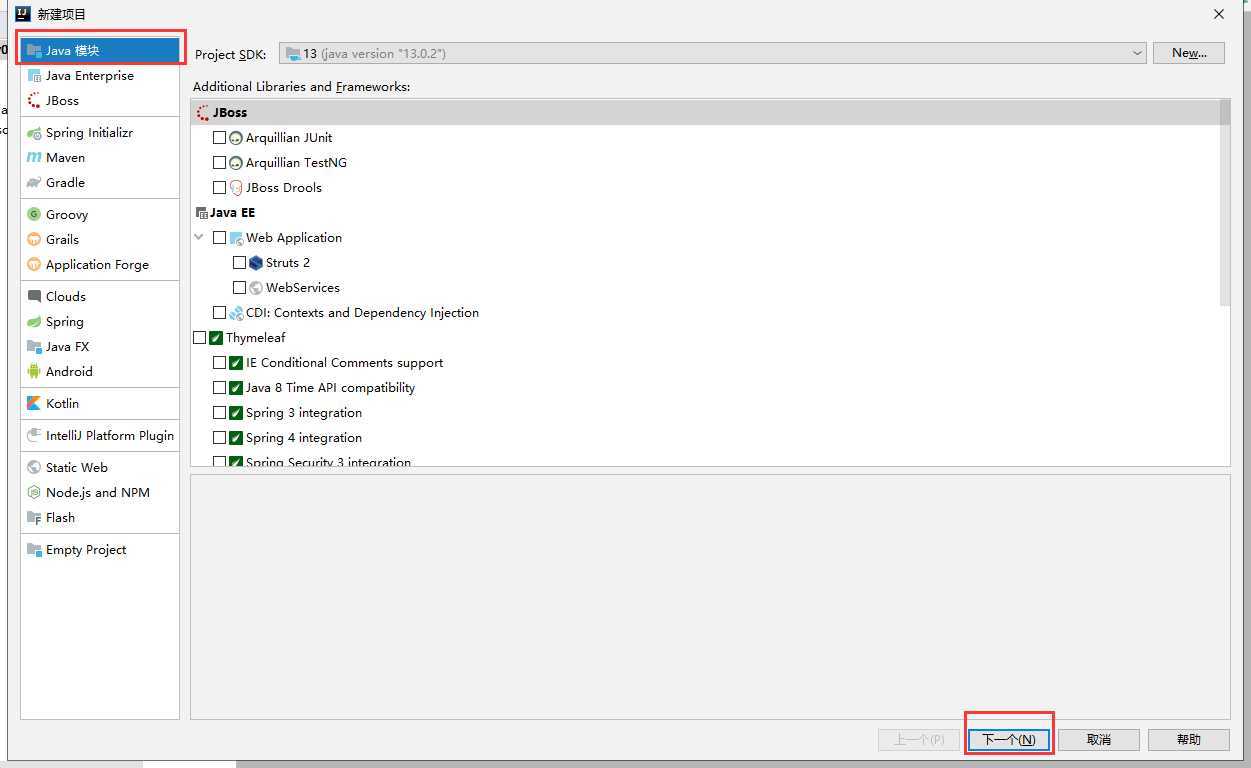Click the 取消 cancel button
The height and width of the screenshot is (768, 1251).
1099,740
